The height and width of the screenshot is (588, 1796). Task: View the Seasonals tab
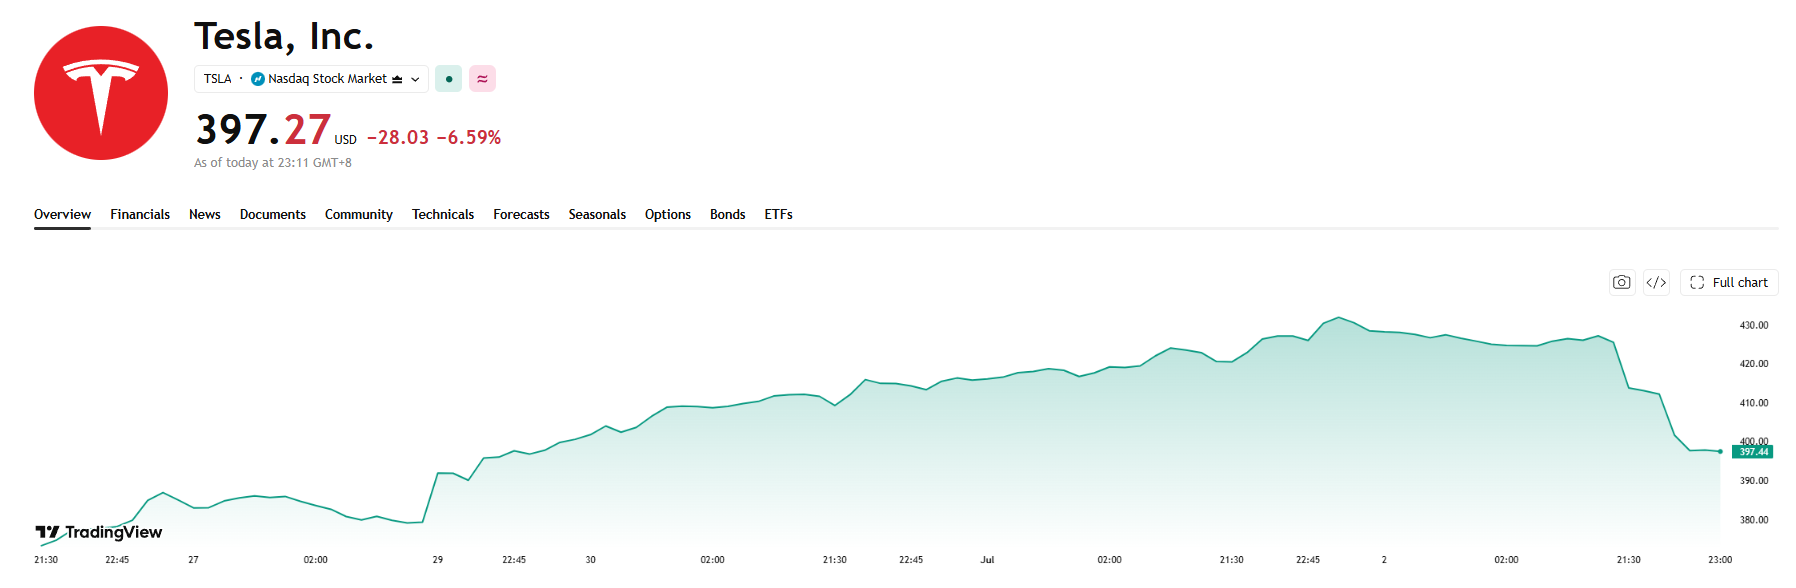[x=597, y=215]
